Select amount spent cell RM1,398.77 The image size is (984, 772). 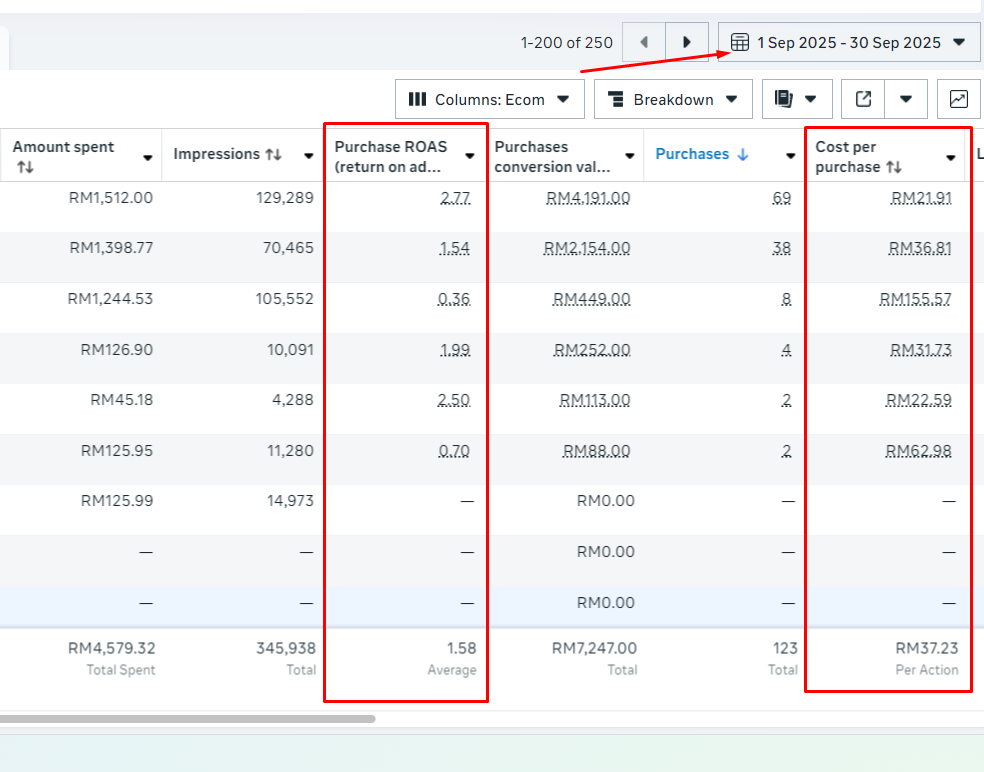tap(111, 249)
